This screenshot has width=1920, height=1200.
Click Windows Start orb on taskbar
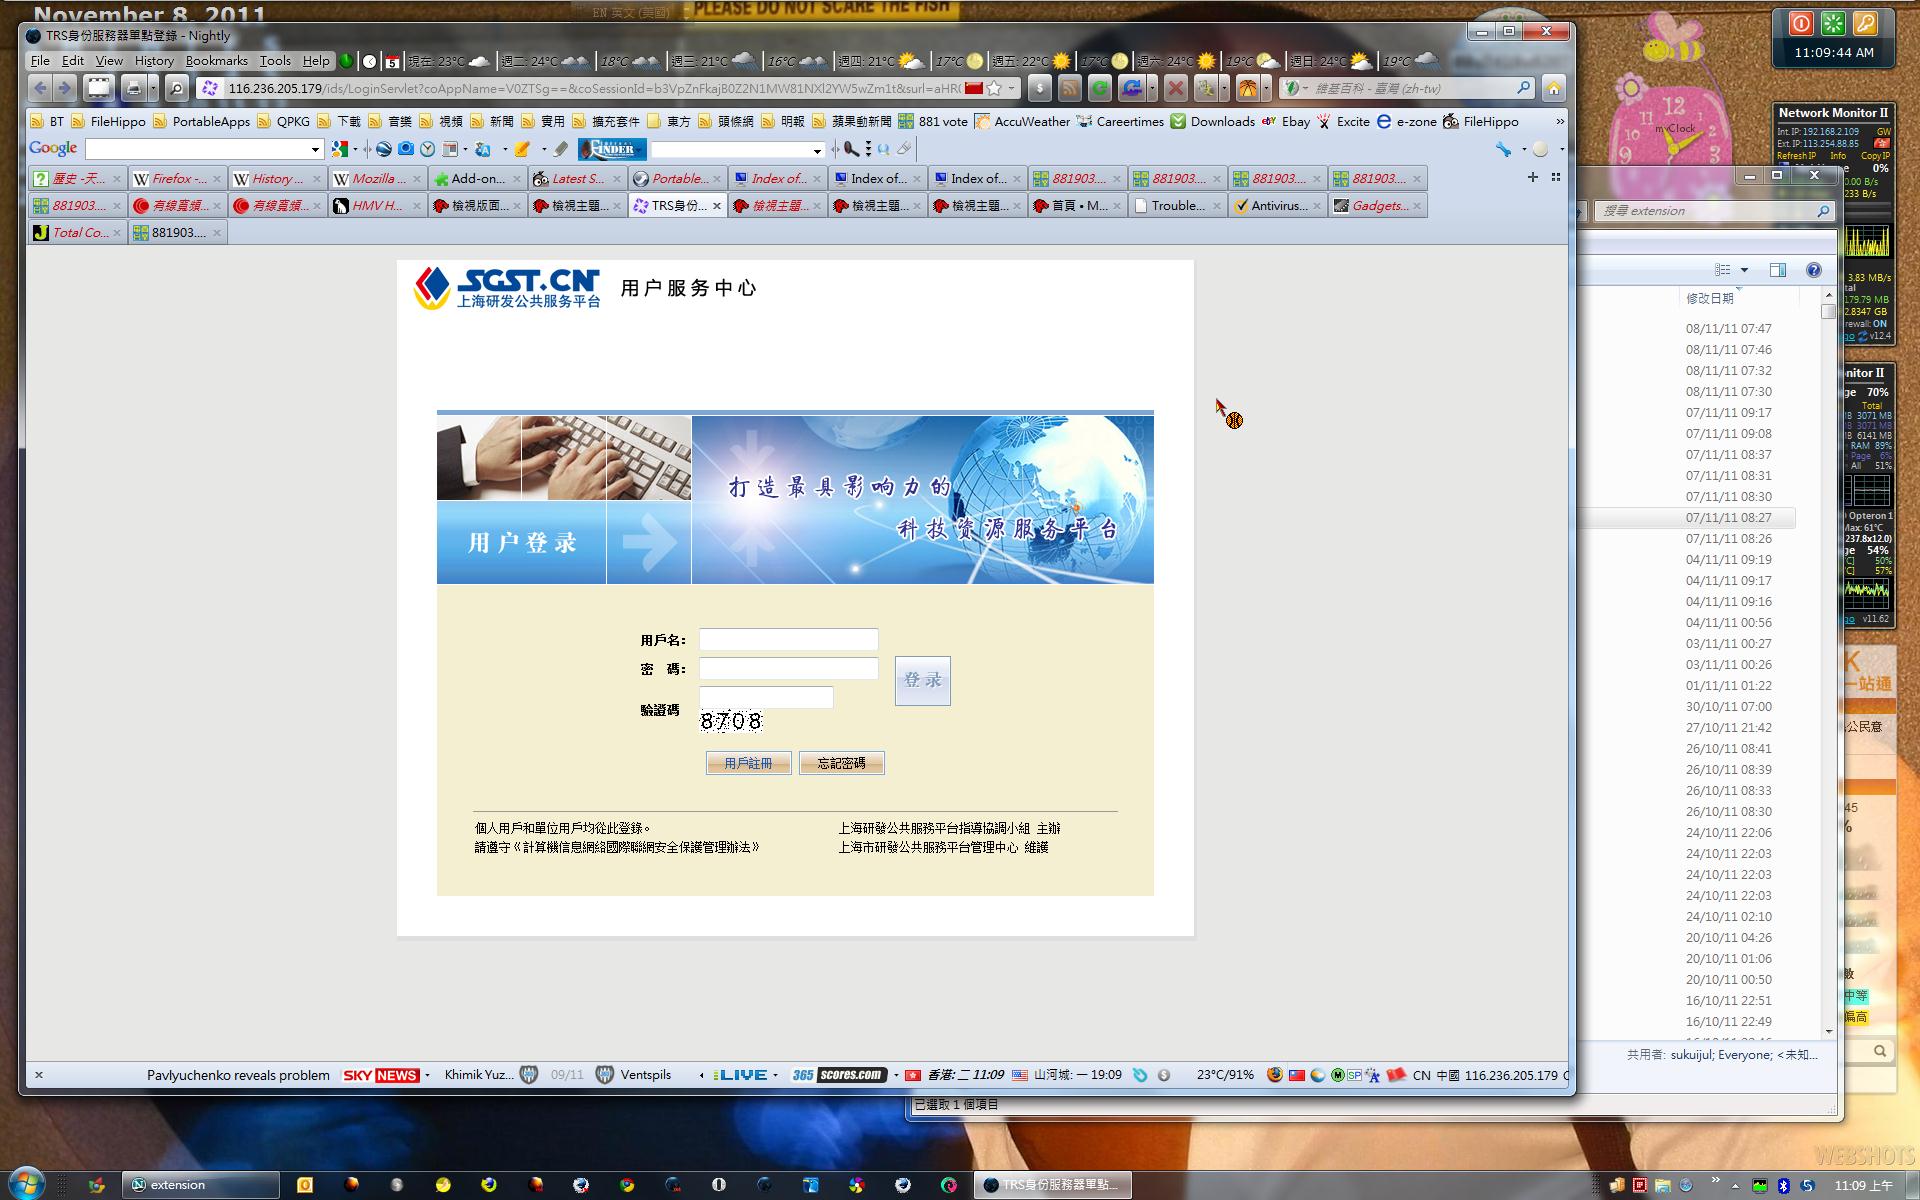click(x=27, y=1184)
